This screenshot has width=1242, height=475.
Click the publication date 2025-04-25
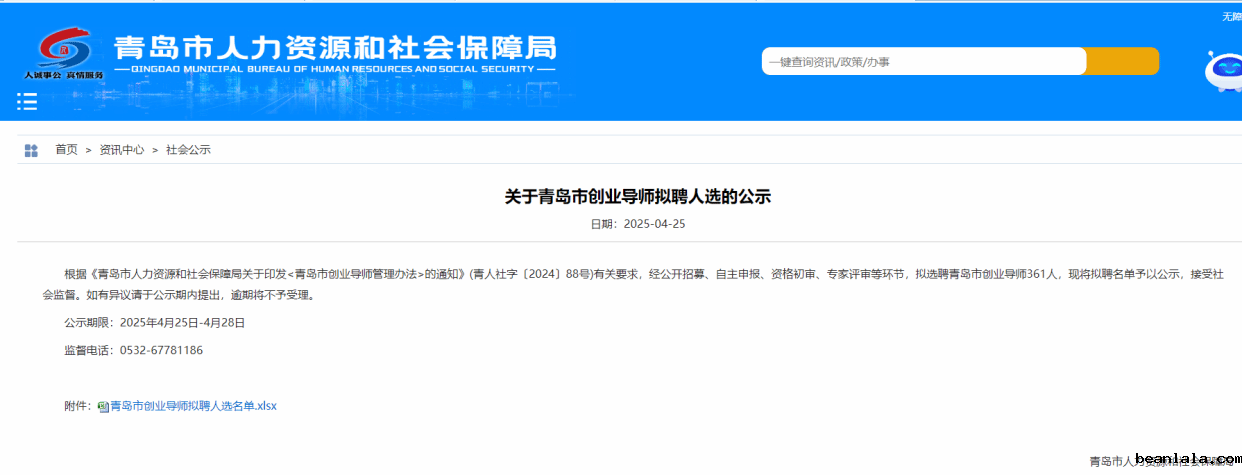coord(653,224)
